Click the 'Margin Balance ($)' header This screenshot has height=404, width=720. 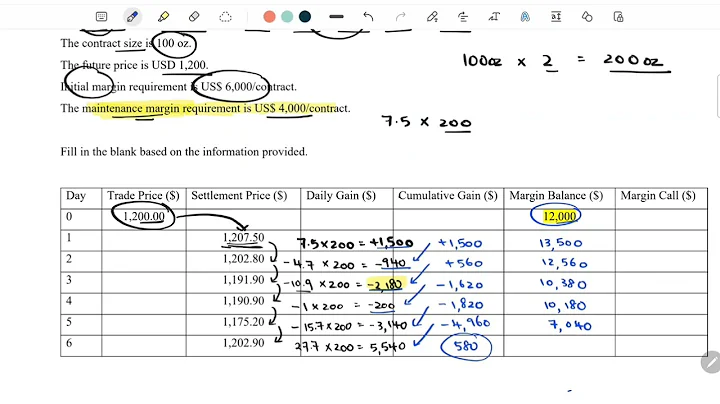pos(556,196)
